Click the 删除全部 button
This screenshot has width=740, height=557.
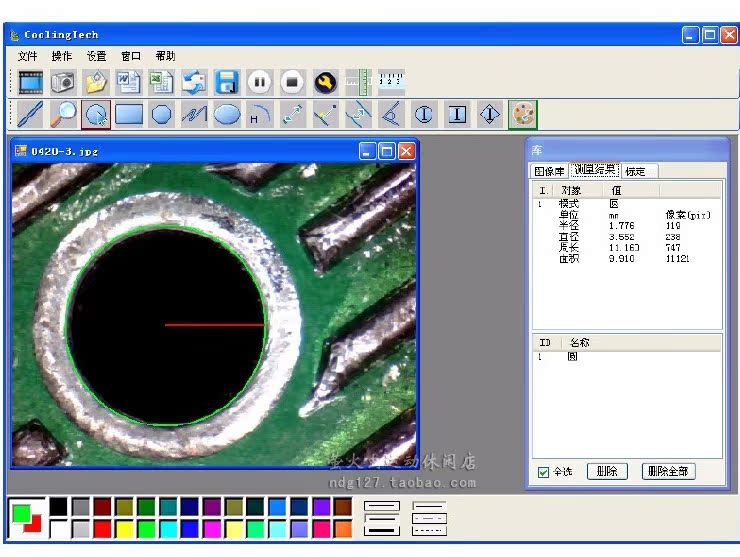point(668,472)
